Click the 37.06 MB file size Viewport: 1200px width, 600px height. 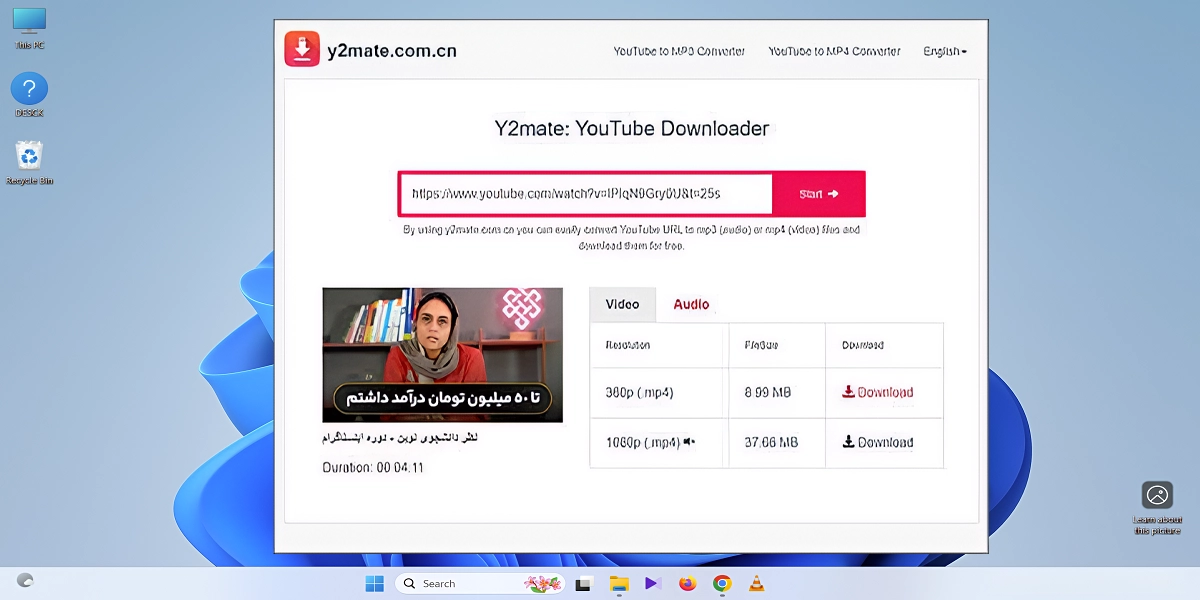click(771, 442)
